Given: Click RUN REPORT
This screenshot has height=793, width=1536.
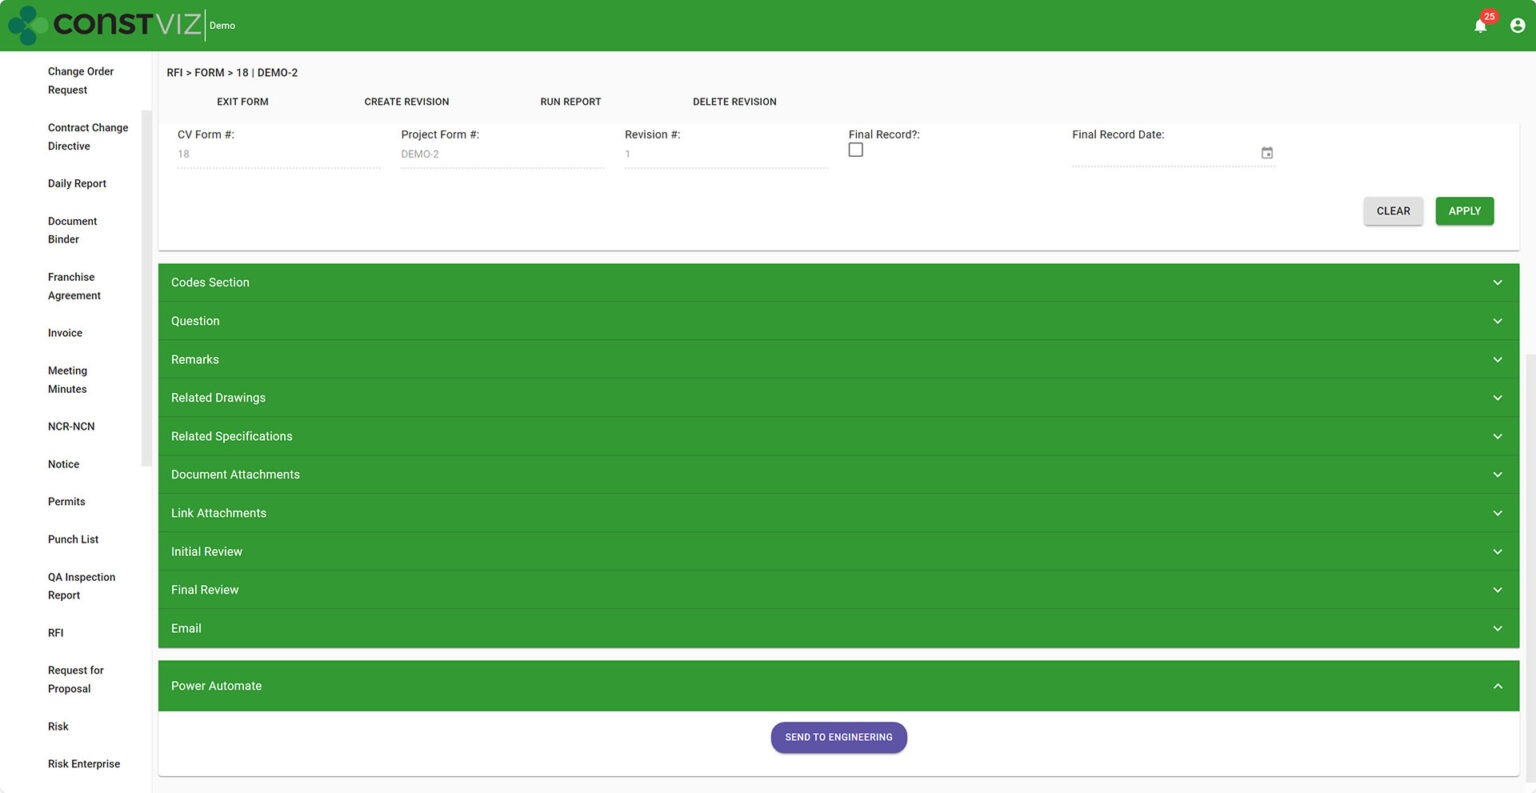Looking at the screenshot, I should click(x=570, y=101).
